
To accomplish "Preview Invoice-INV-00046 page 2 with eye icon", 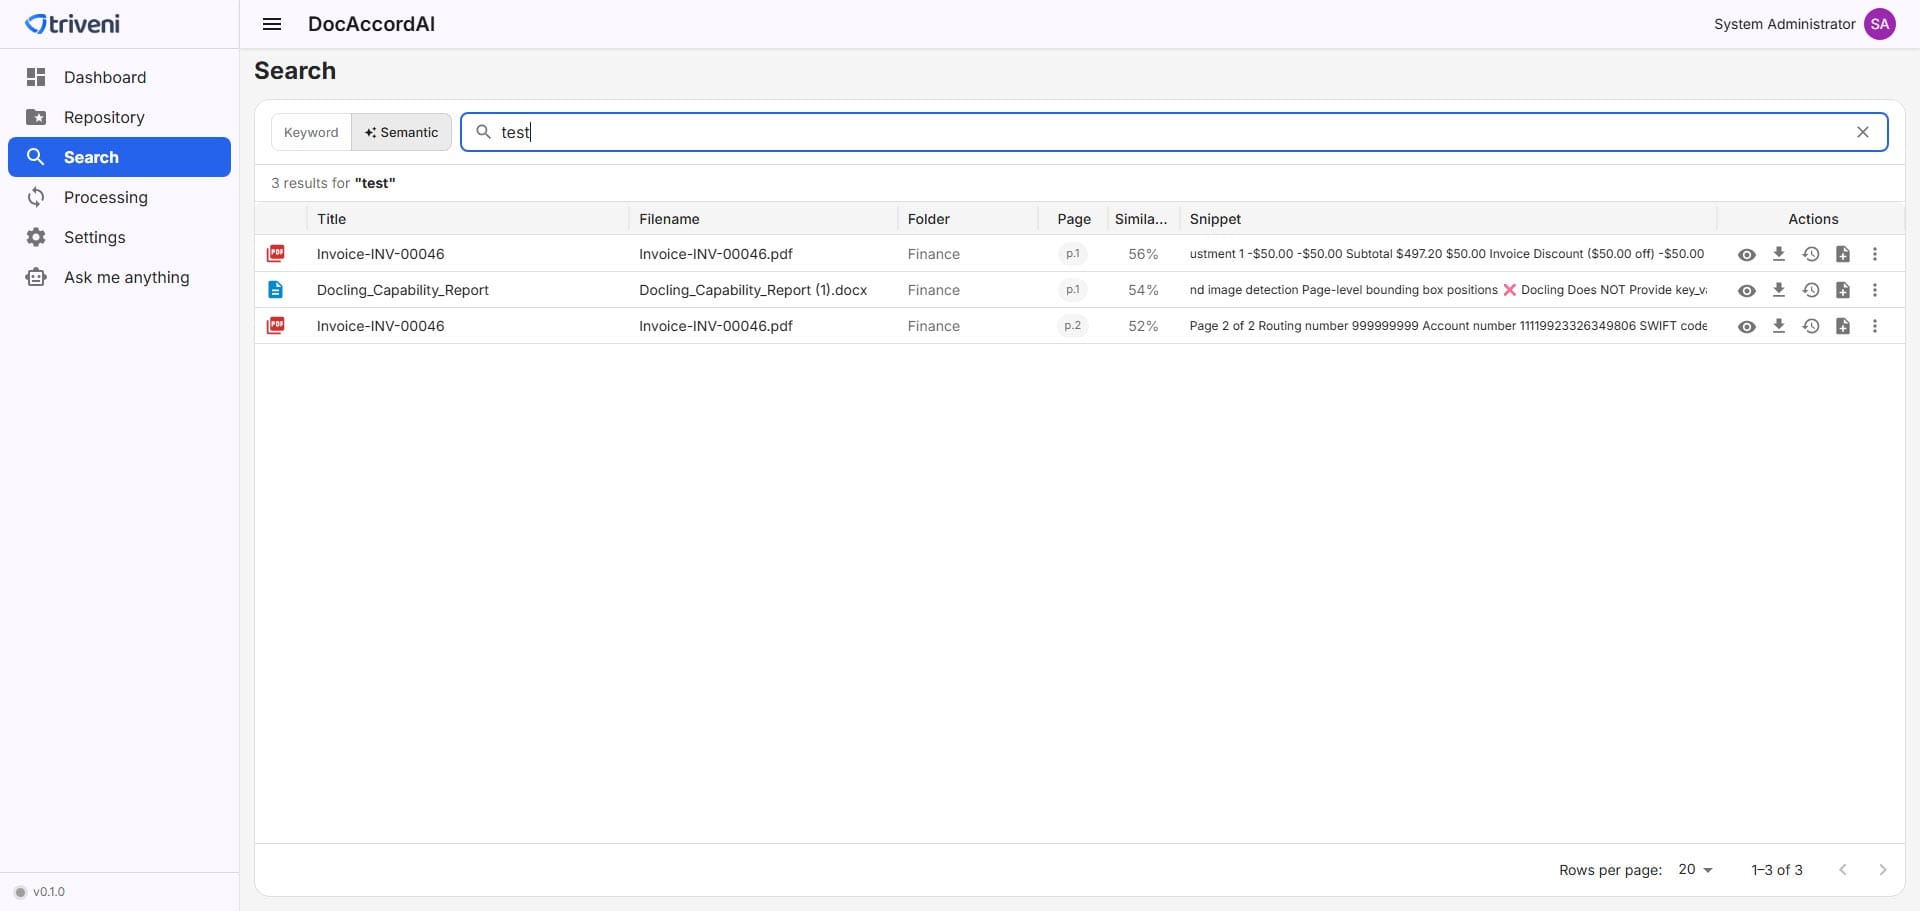I will (x=1747, y=326).
